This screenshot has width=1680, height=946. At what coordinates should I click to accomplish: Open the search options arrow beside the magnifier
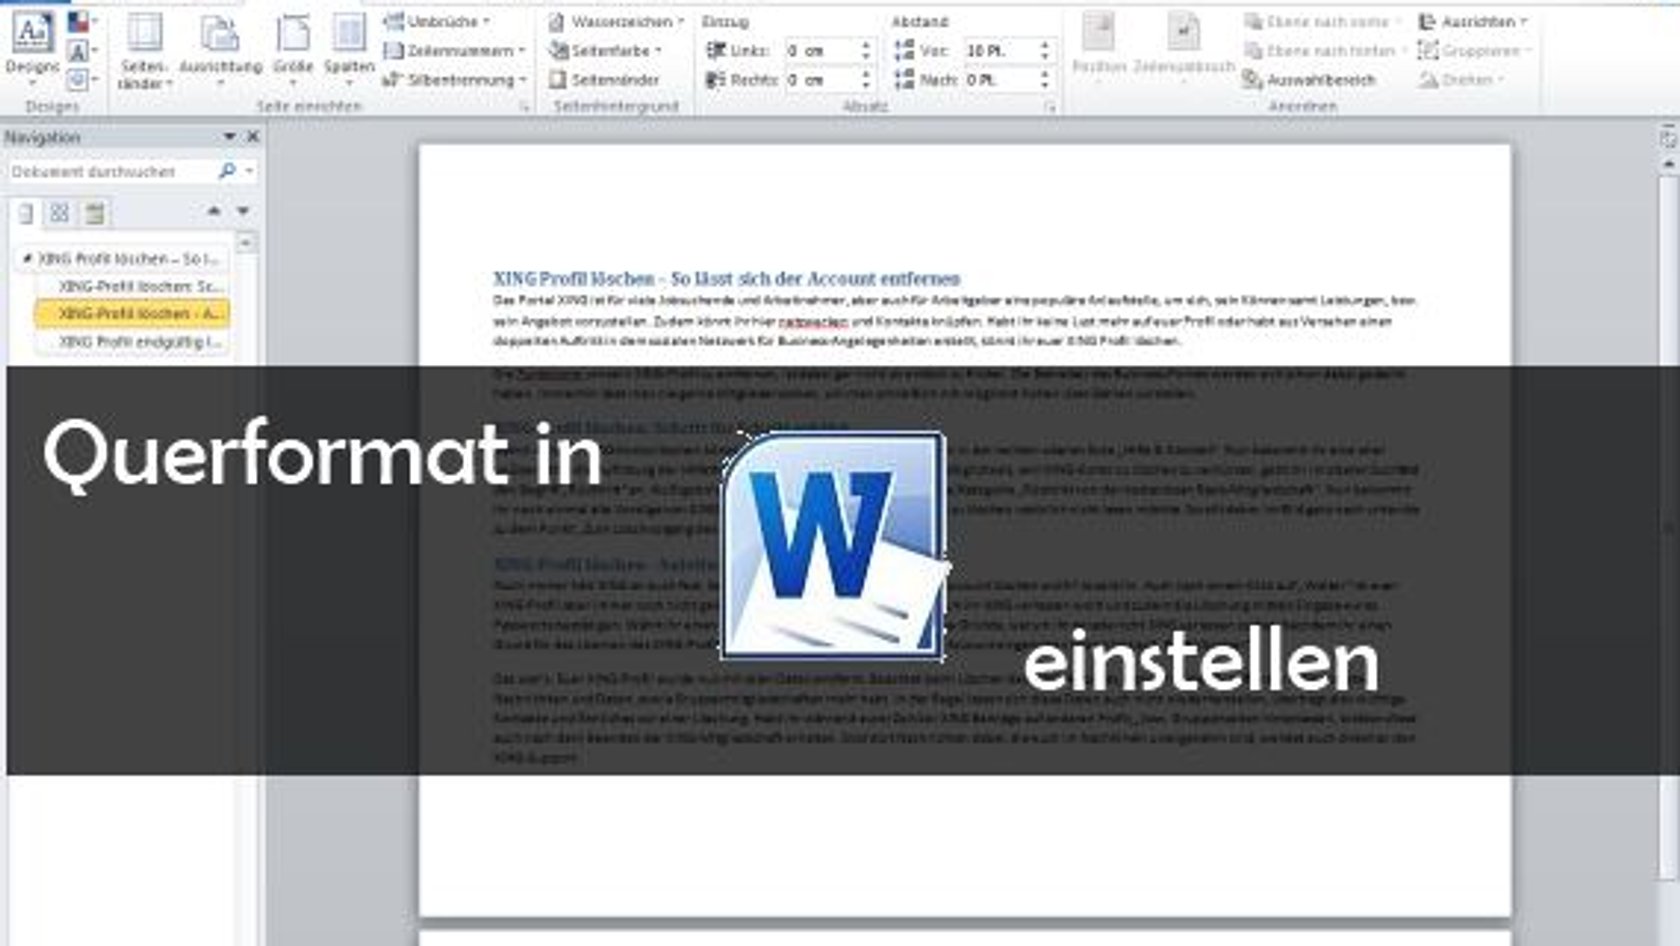pyautogui.click(x=249, y=172)
